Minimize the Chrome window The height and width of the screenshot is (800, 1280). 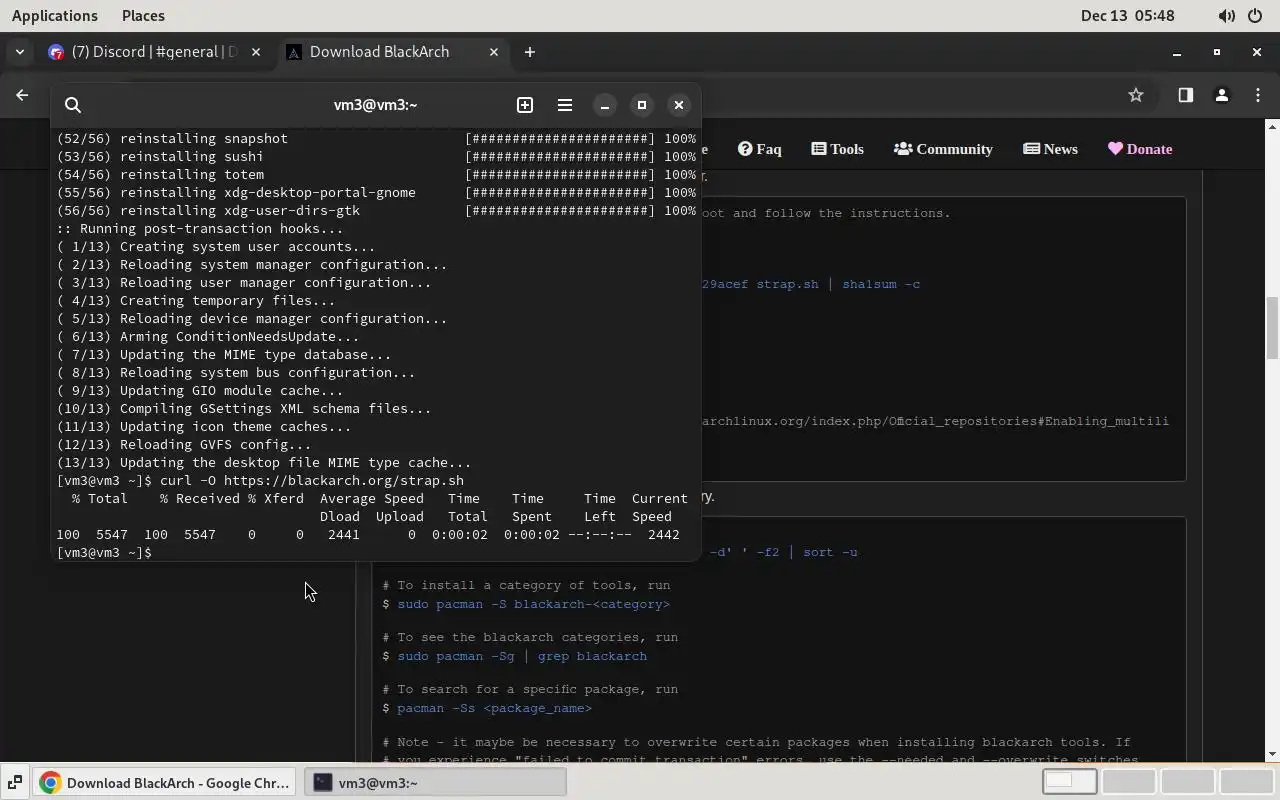tap(1177, 52)
